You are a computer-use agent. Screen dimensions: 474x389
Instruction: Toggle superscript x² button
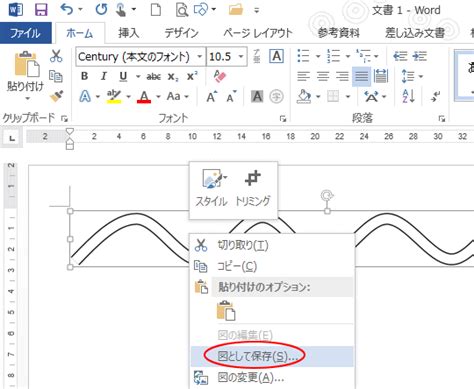coord(192,76)
